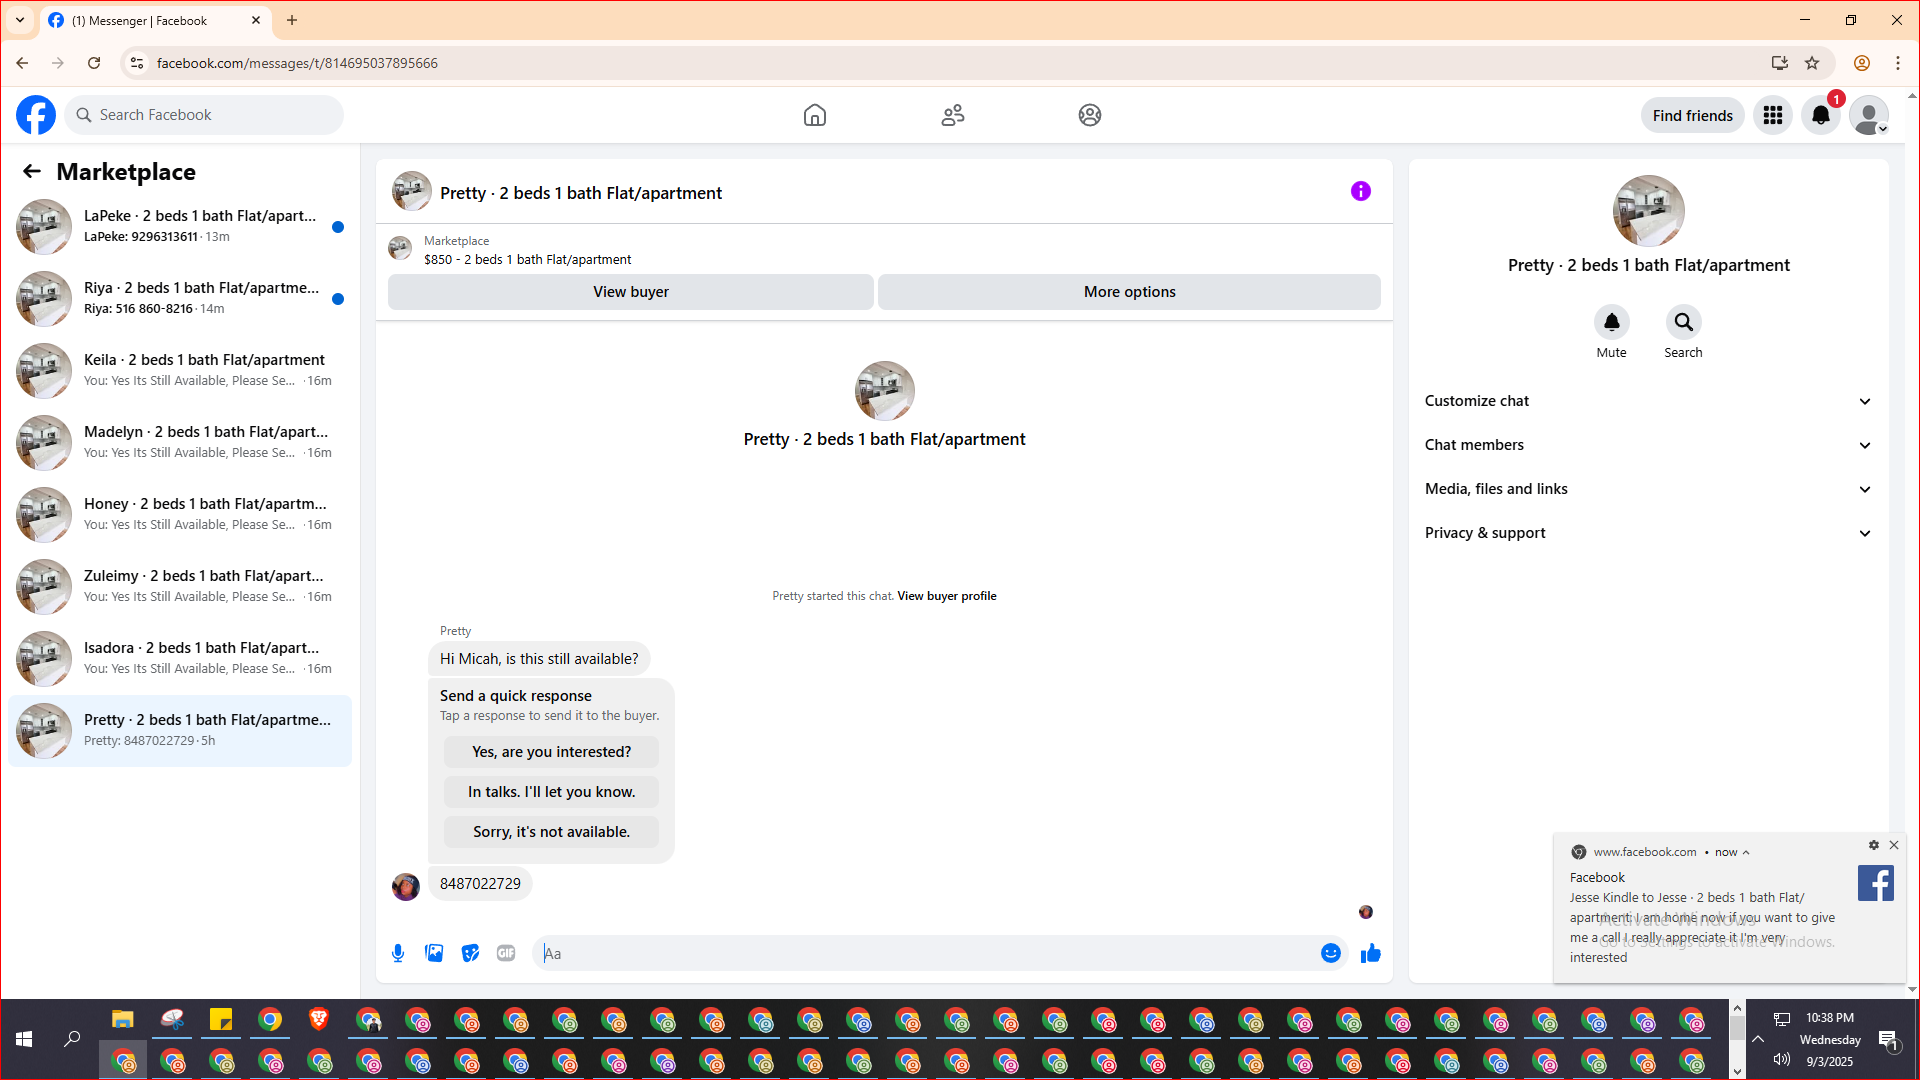Choose a sticker from the sticker icon
The image size is (1920, 1080).
pos(470,953)
